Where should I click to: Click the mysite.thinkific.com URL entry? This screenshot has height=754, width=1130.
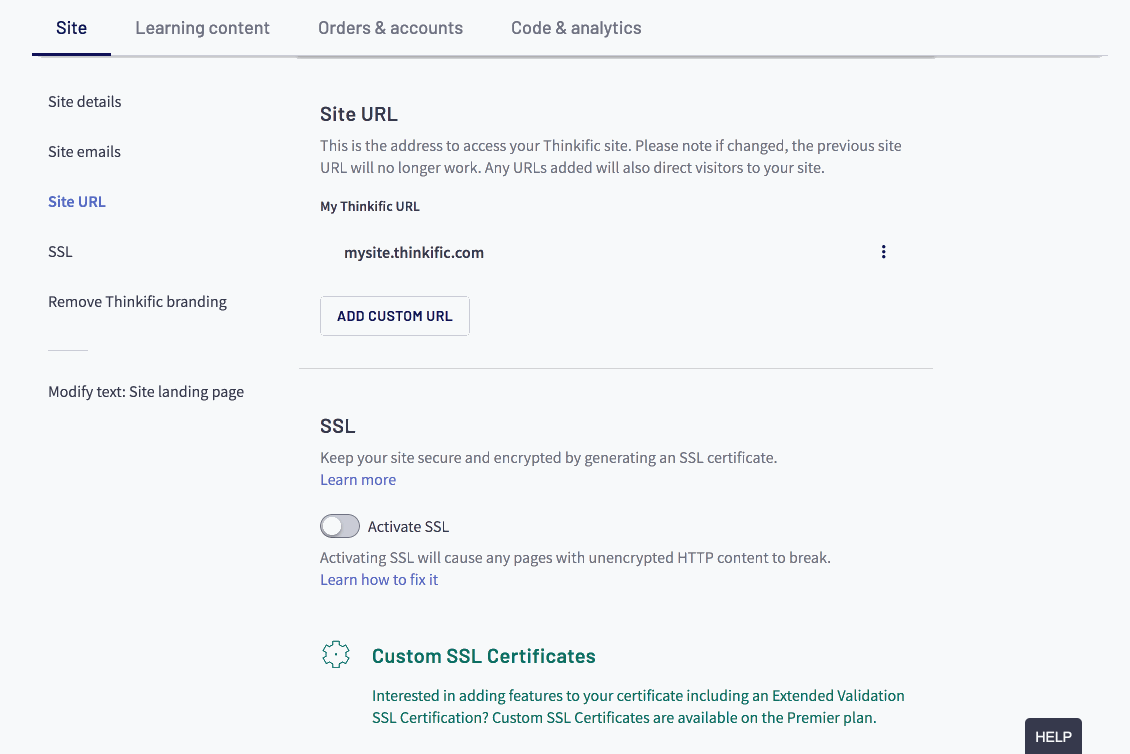pos(414,253)
